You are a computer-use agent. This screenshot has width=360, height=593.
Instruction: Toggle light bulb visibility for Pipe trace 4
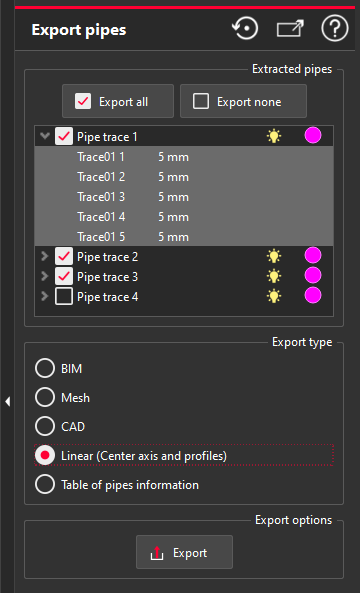click(x=274, y=296)
